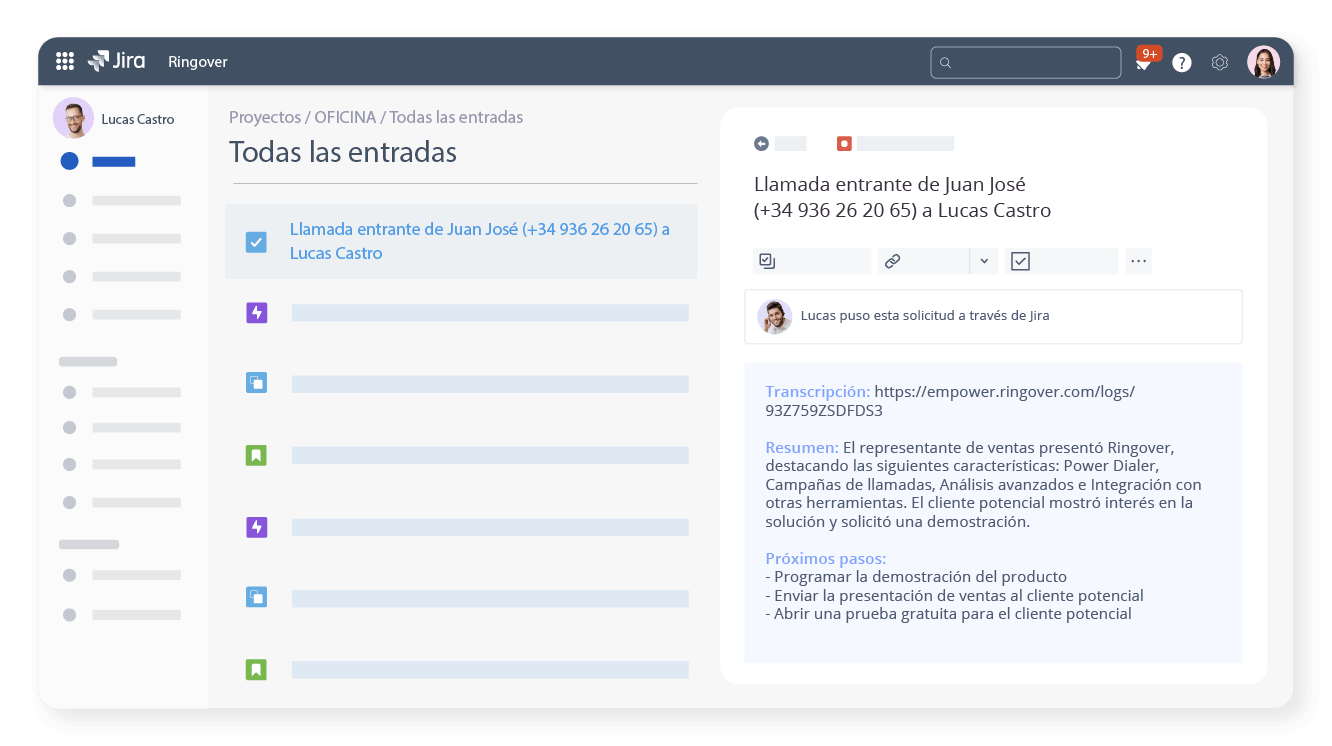Image resolution: width=1332 pixels, height=746 pixels.
Task: Open Jira settings via the gear icon
Action: point(1219,62)
